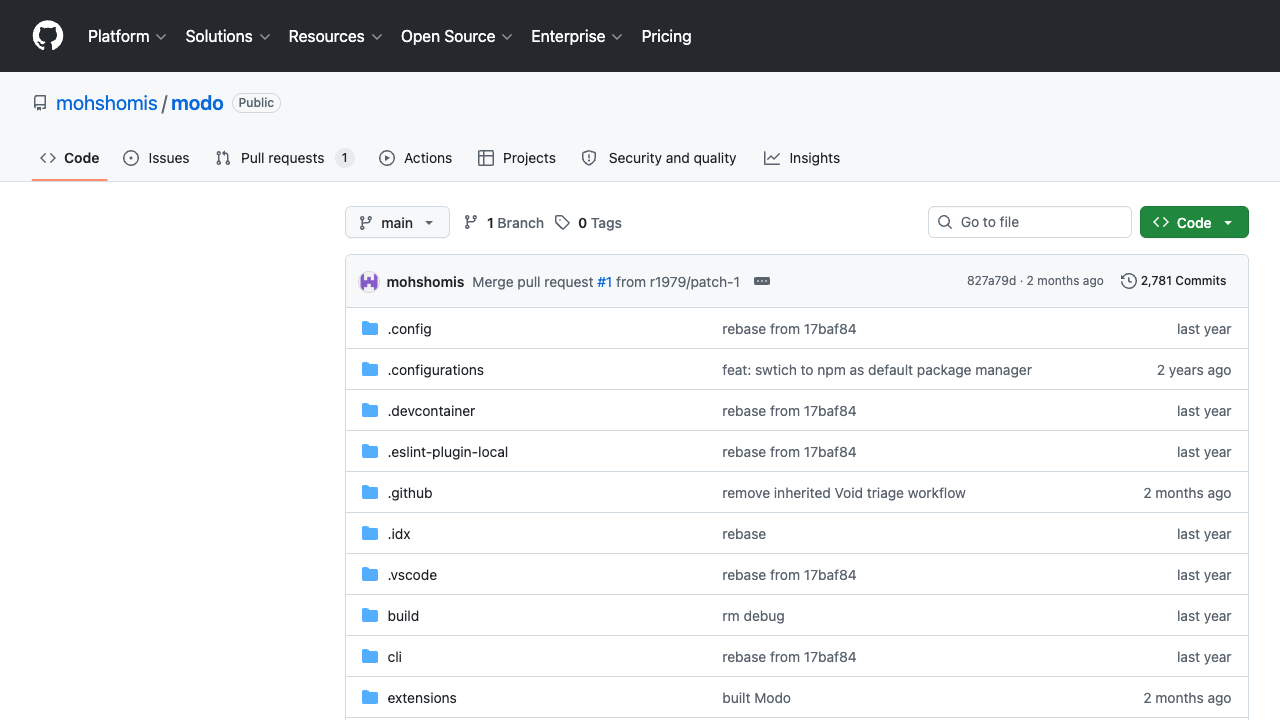This screenshot has height=720, width=1280.
Task: Open the .config folder name
Action: (410, 329)
